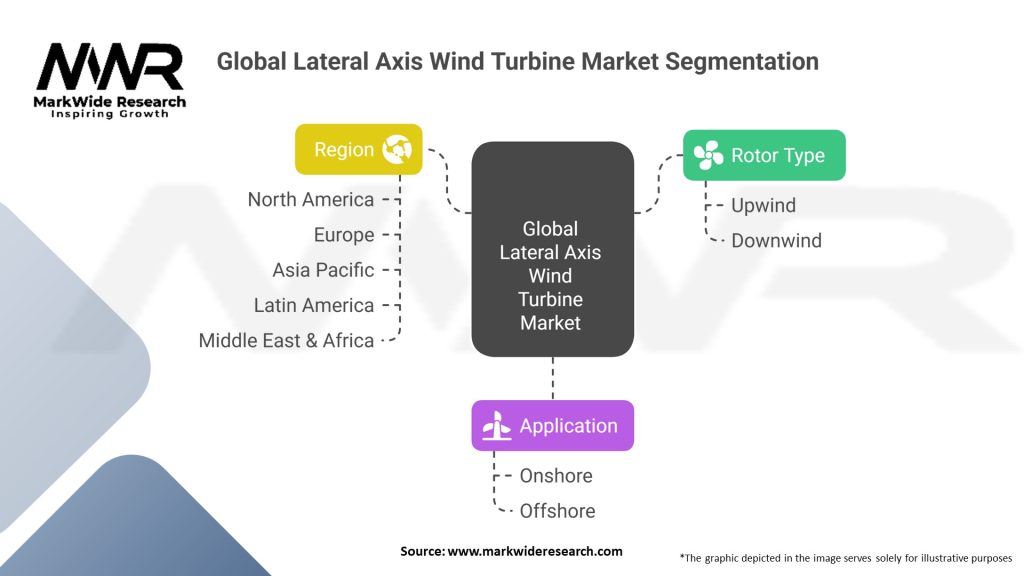This screenshot has height=576, width=1024.
Task: Click the chart title heading text
Action: [x=517, y=61]
